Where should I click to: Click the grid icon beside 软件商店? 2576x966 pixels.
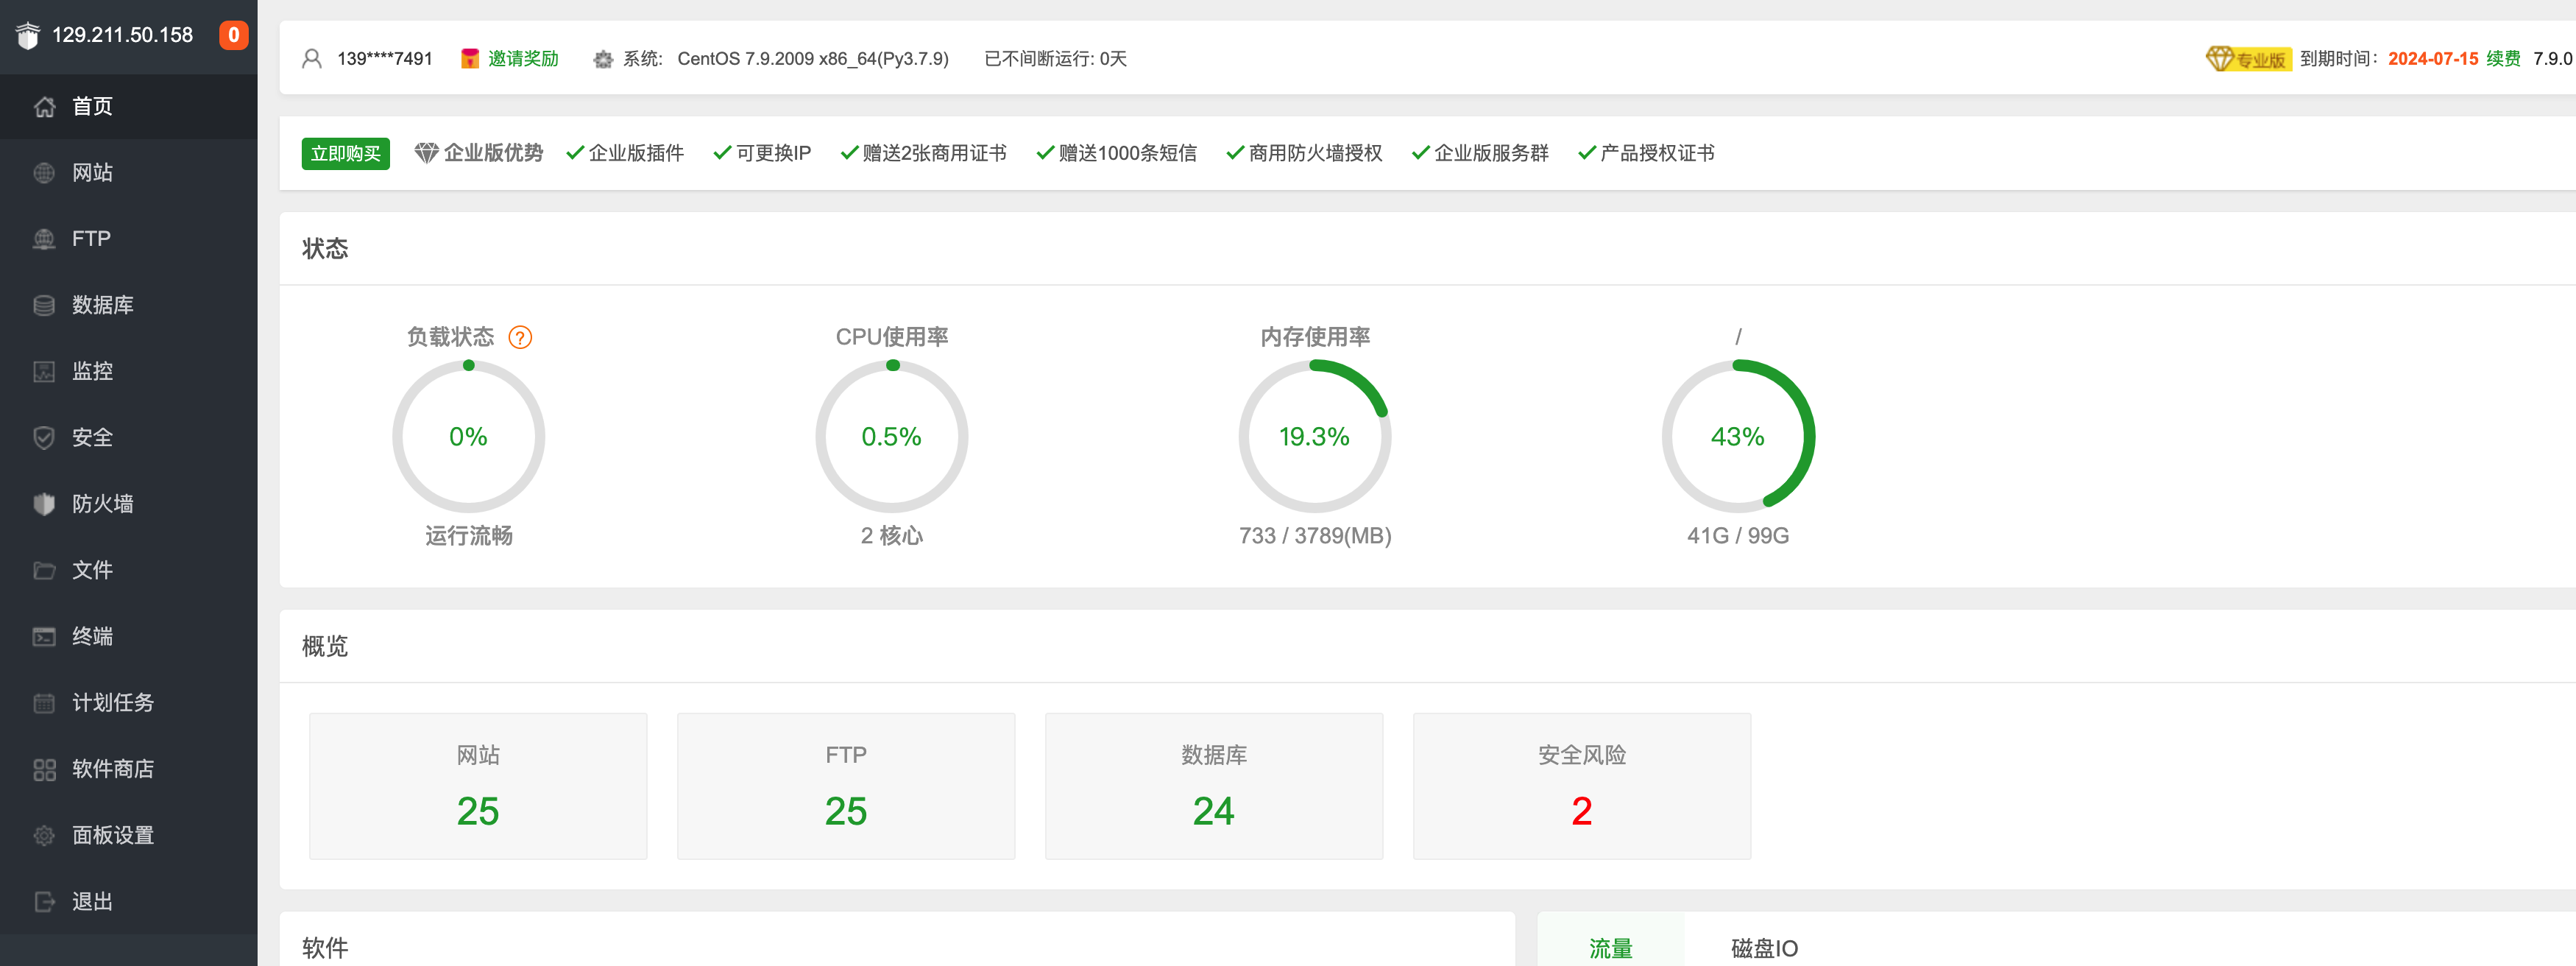click(x=44, y=769)
